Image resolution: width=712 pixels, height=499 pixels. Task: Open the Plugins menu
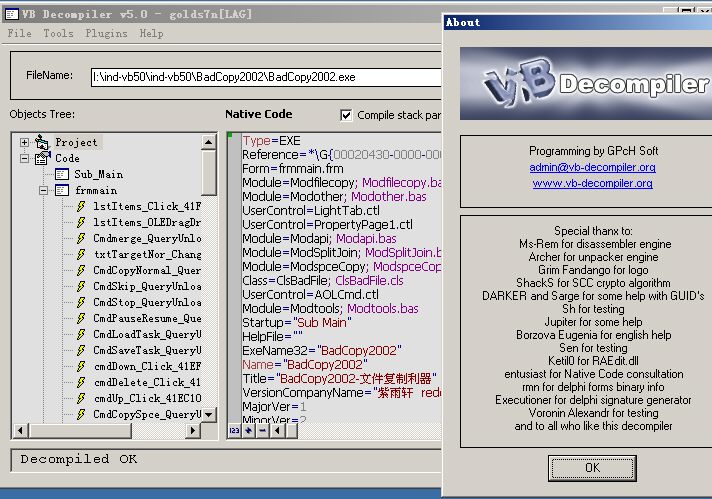click(106, 33)
